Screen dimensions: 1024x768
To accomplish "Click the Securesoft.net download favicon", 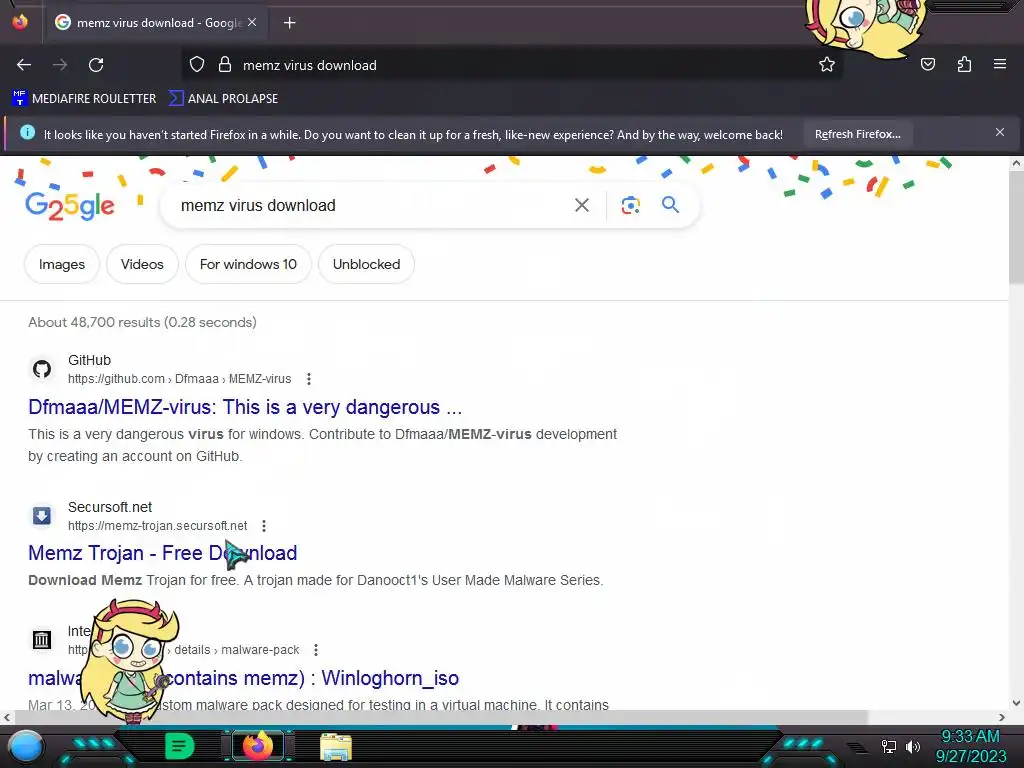I will (x=42, y=516).
